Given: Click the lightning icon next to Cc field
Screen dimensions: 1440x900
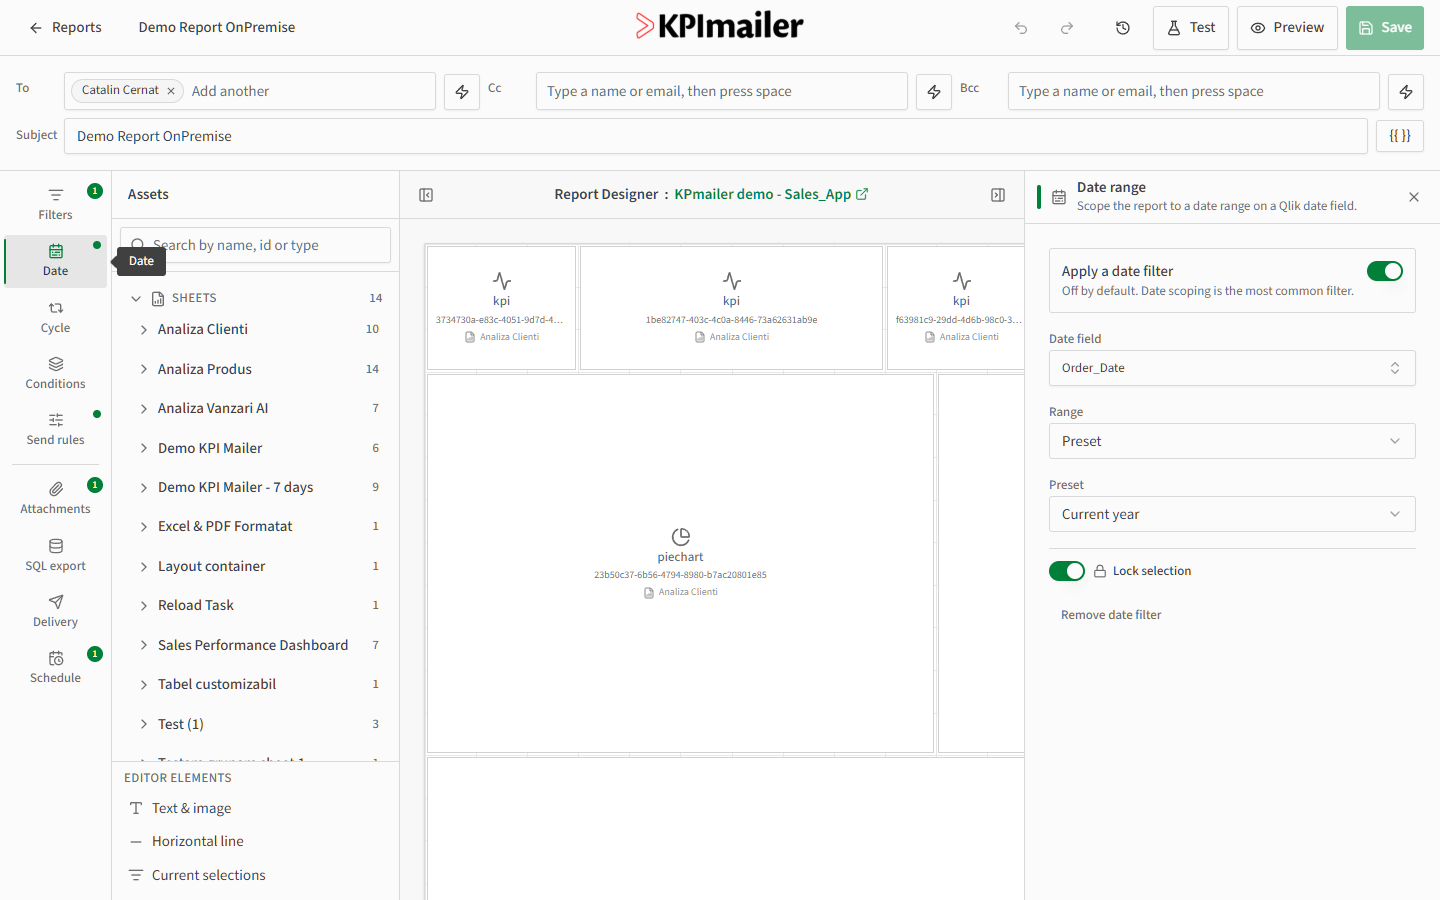Looking at the screenshot, I should pos(934,91).
